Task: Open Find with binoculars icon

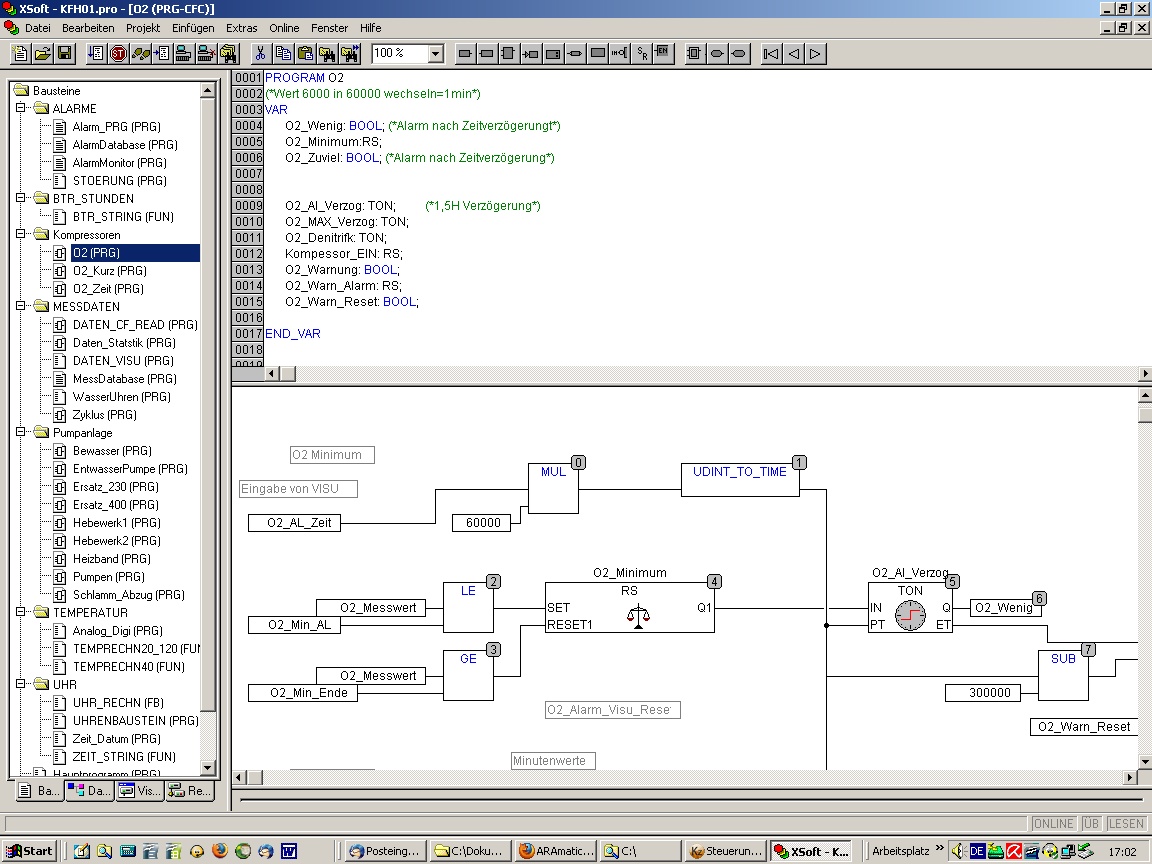Action: coord(327,54)
